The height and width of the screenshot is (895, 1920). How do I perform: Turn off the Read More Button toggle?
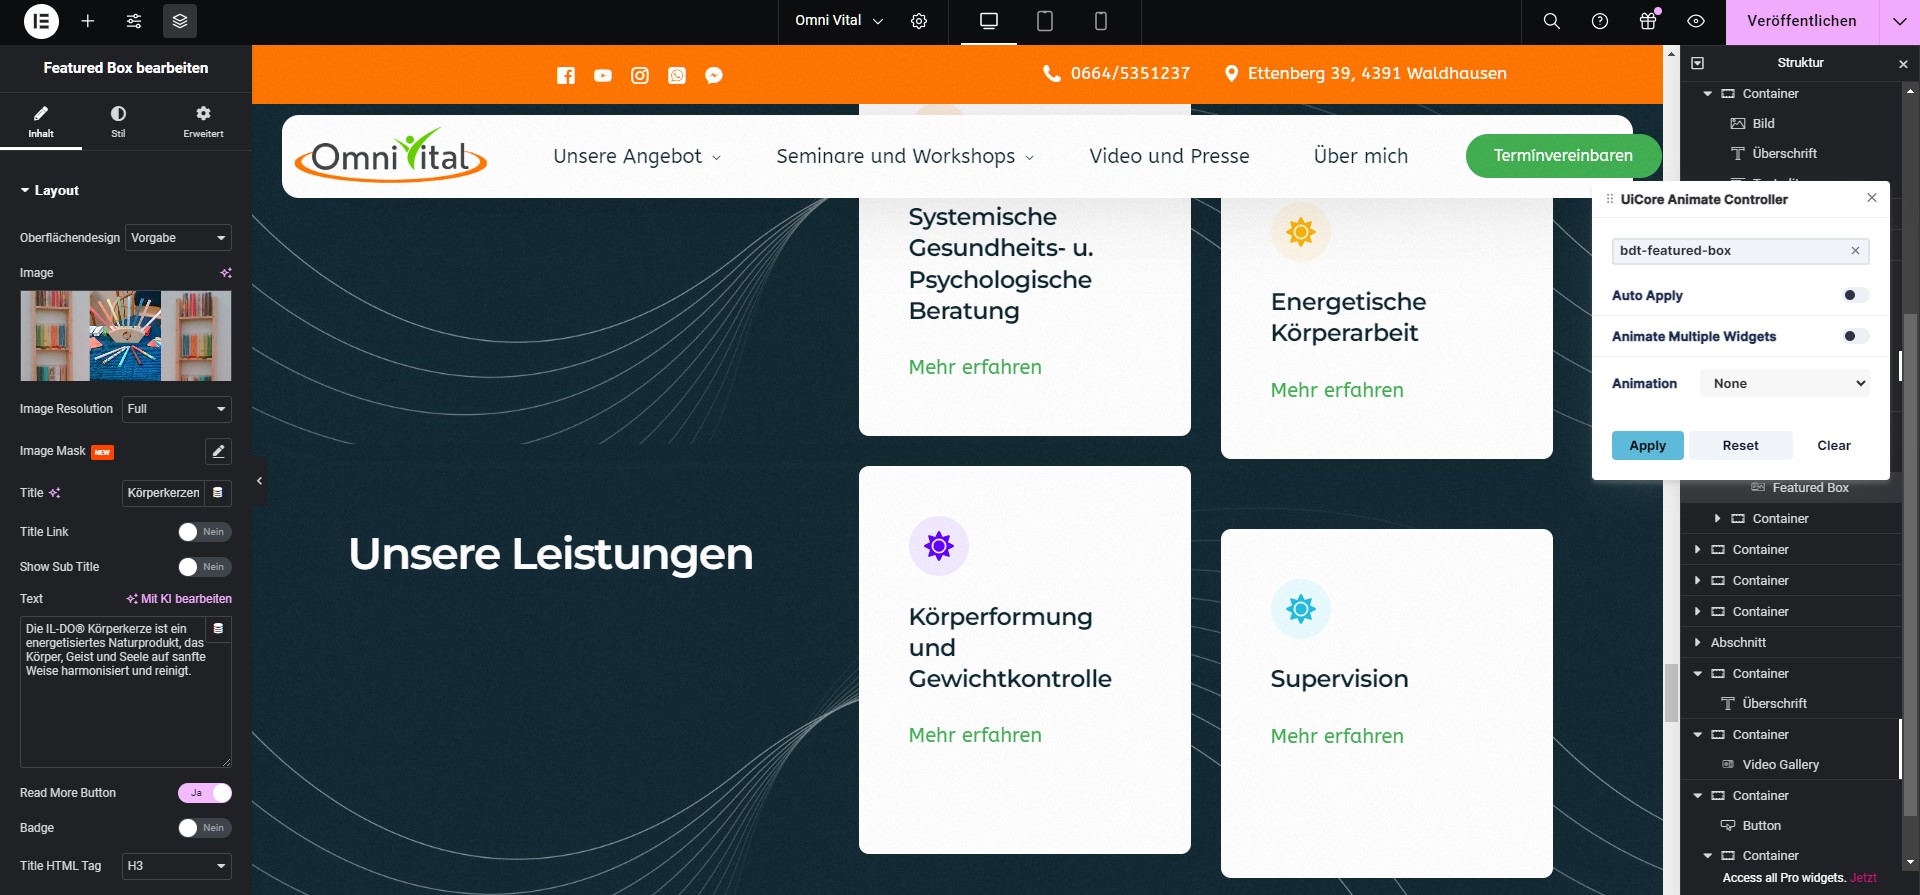[204, 793]
